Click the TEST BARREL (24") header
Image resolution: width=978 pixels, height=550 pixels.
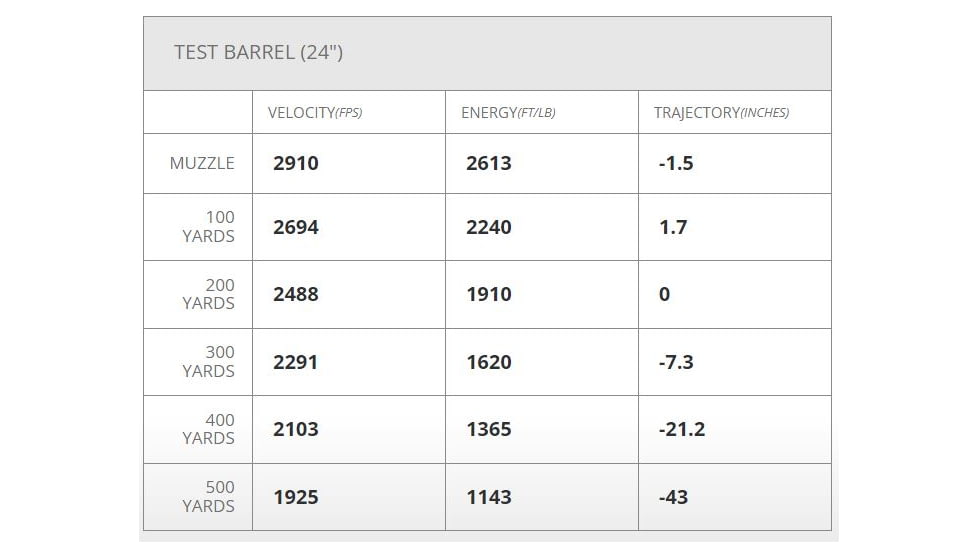[258, 52]
